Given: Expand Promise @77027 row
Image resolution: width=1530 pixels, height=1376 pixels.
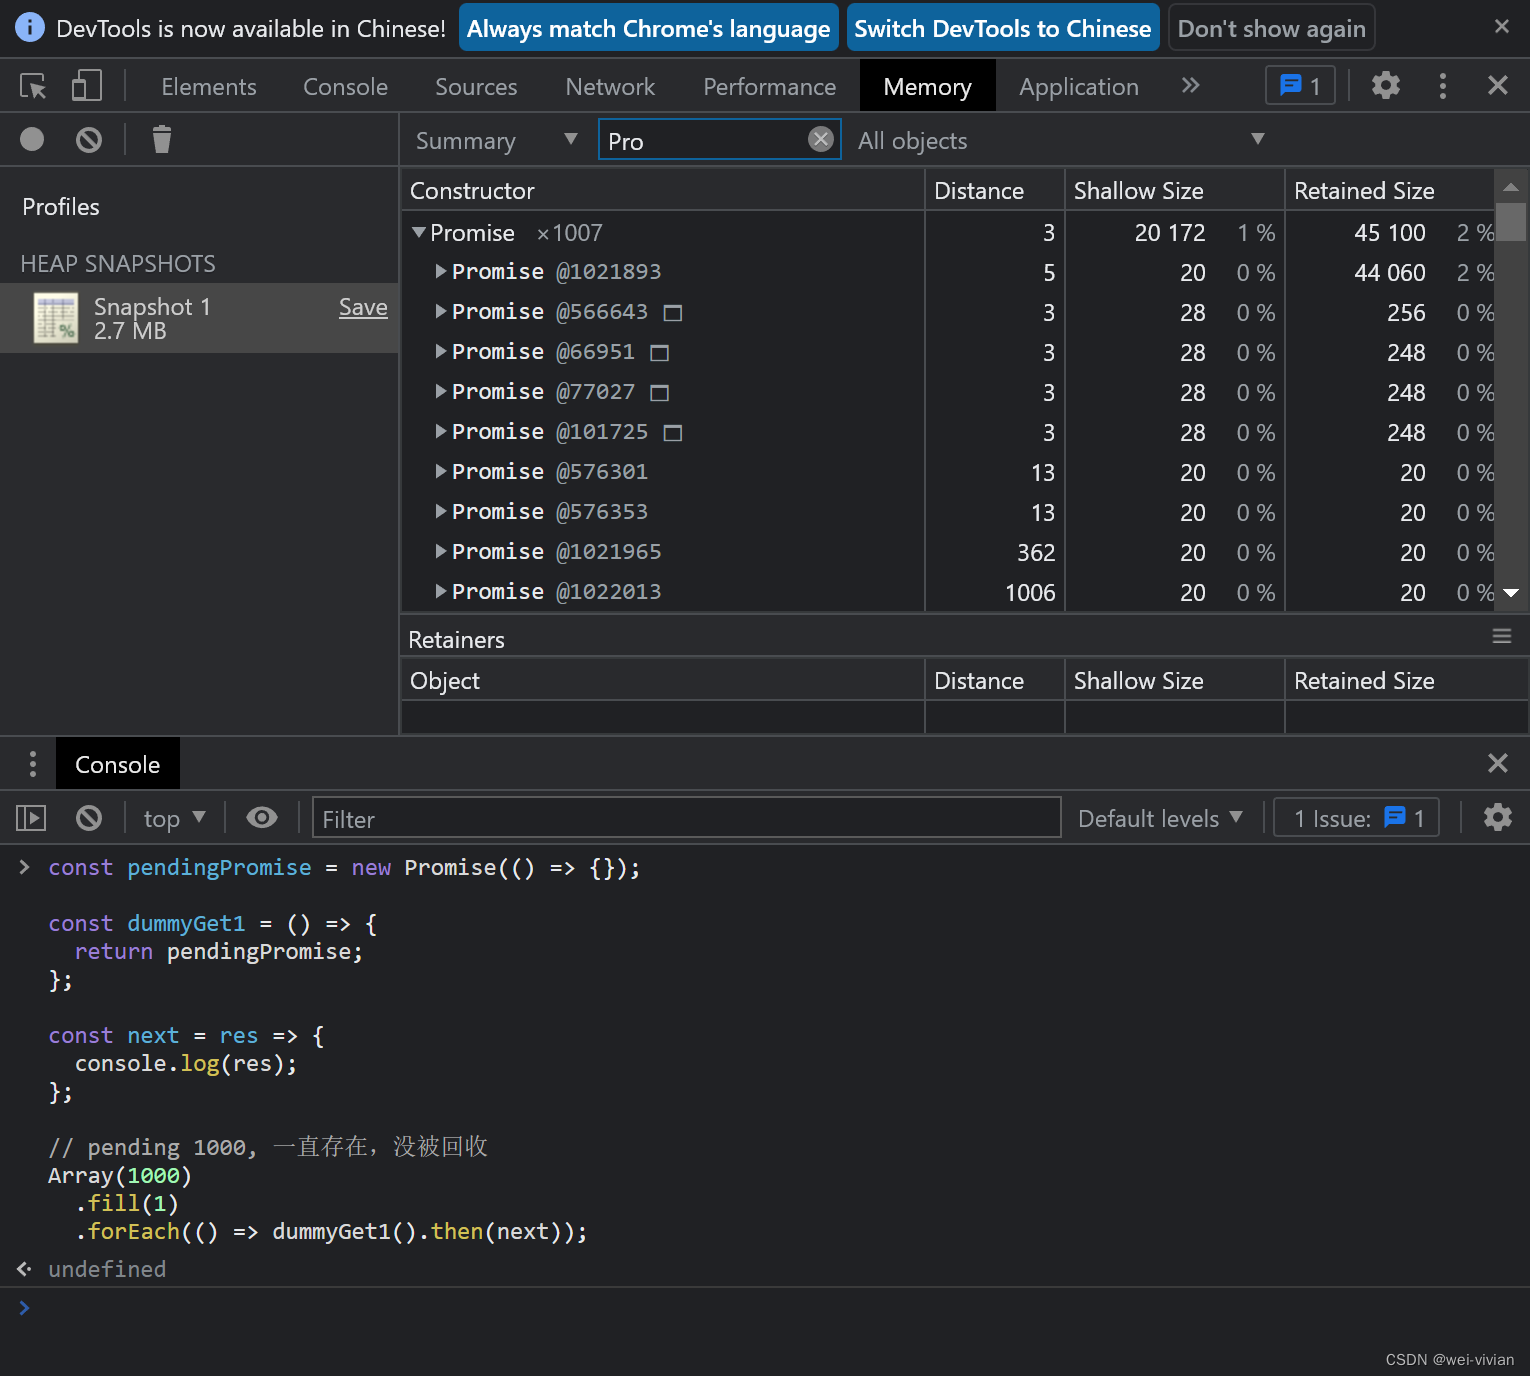Looking at the screenshot, I should (441, 391).
